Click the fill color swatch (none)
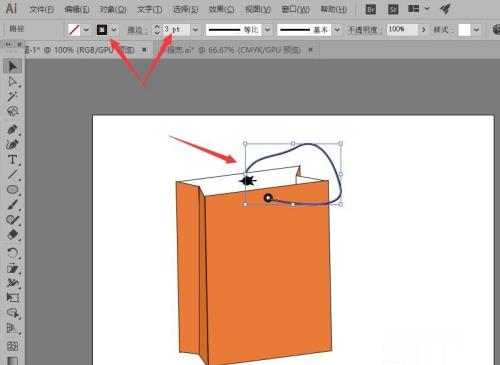The image size is (500, 365). pos(74,30)
